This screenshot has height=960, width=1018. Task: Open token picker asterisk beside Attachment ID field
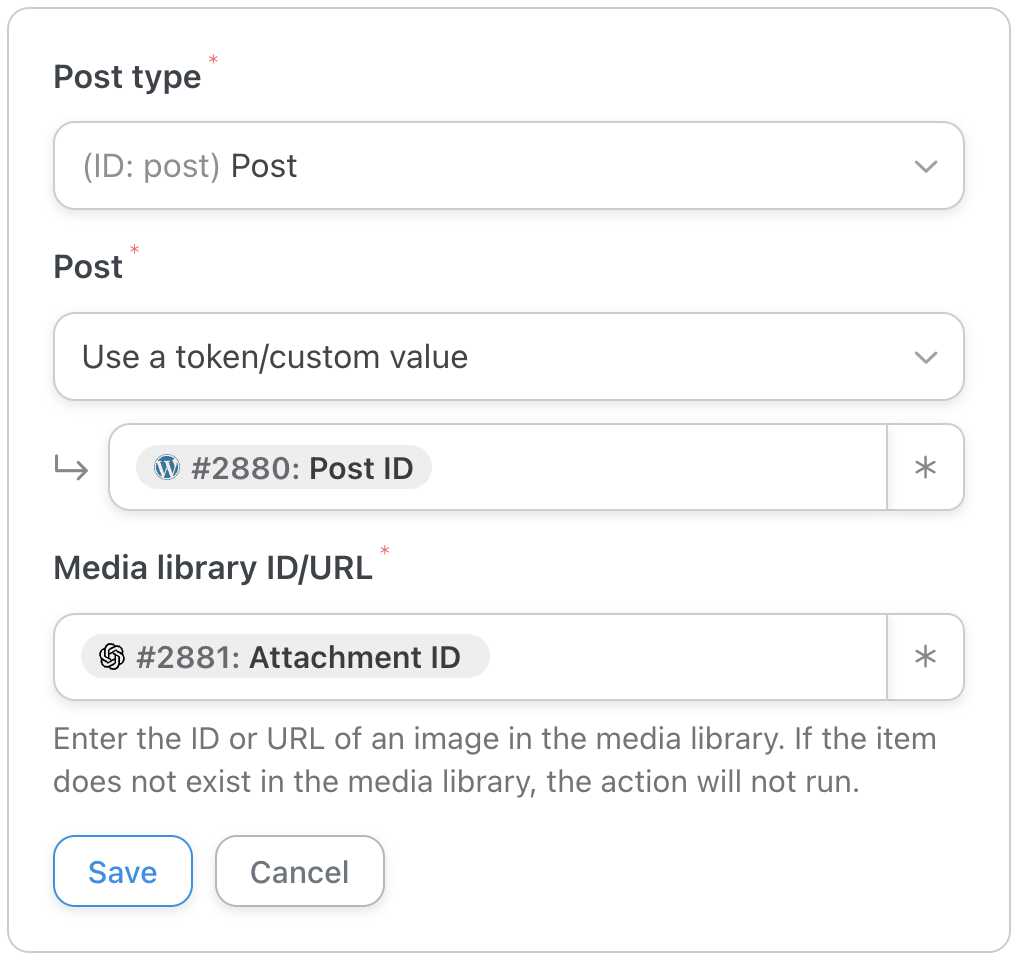point(925,657)
